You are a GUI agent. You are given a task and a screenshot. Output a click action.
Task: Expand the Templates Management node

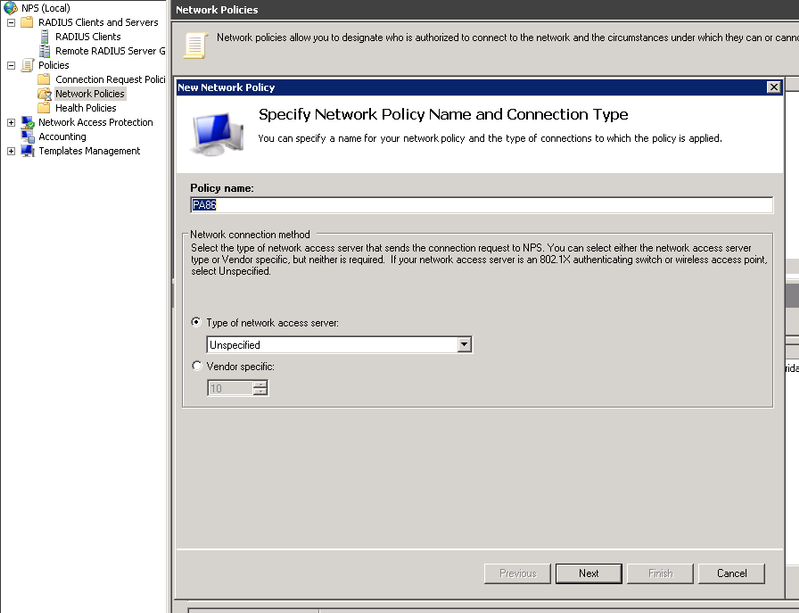[x=11, y=151]
